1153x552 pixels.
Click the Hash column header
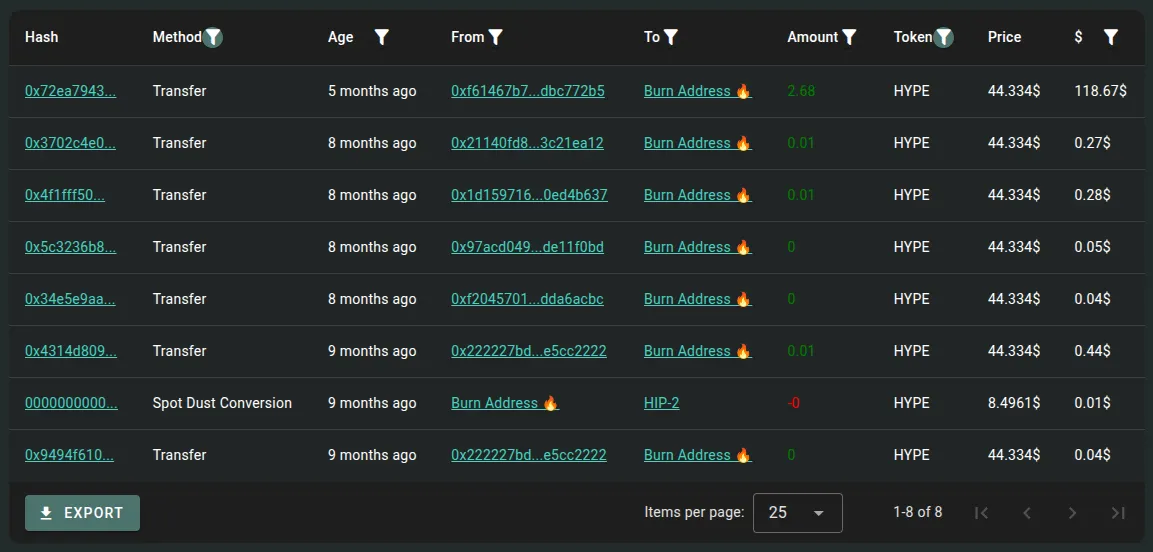[x=41, y=37]
